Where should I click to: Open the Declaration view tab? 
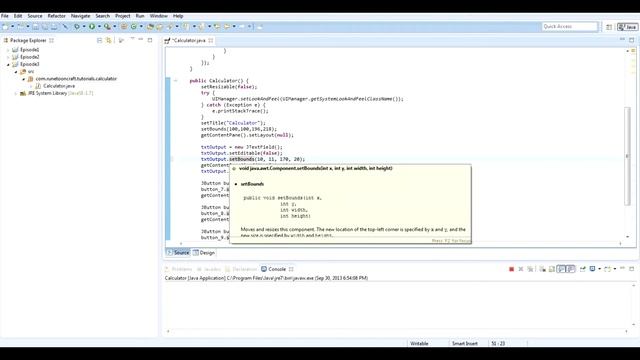241,269
